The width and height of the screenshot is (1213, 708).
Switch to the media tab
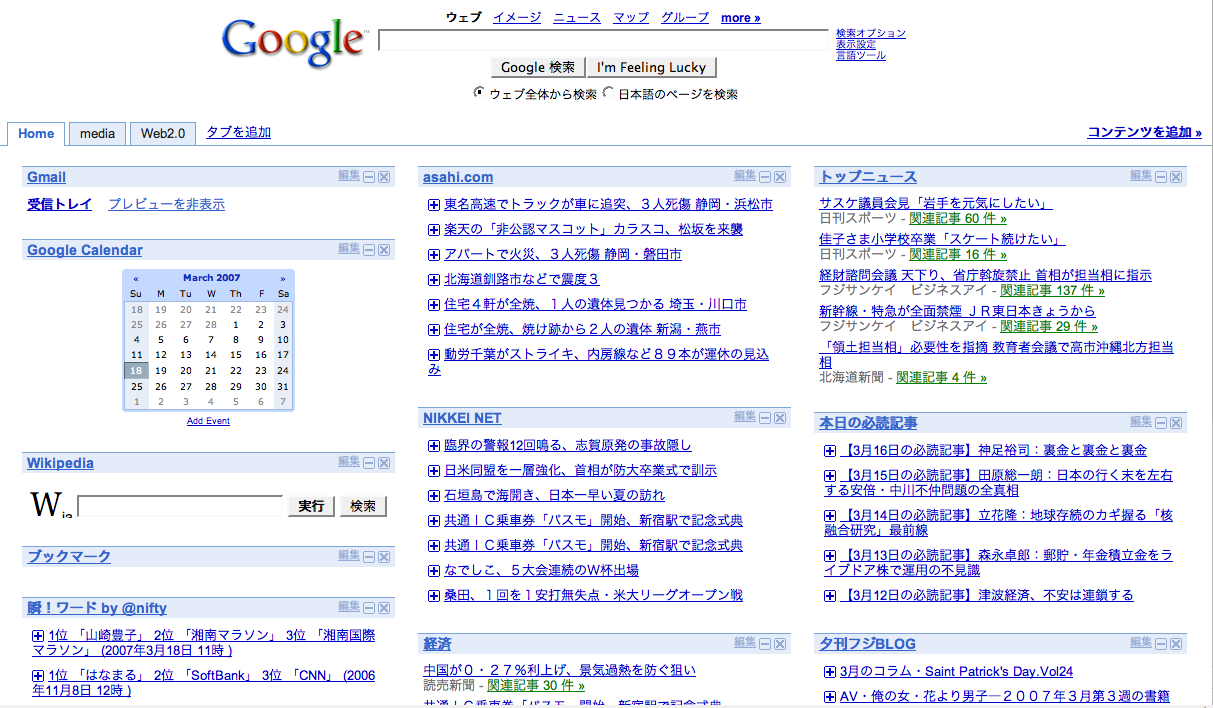pos(98,134)
